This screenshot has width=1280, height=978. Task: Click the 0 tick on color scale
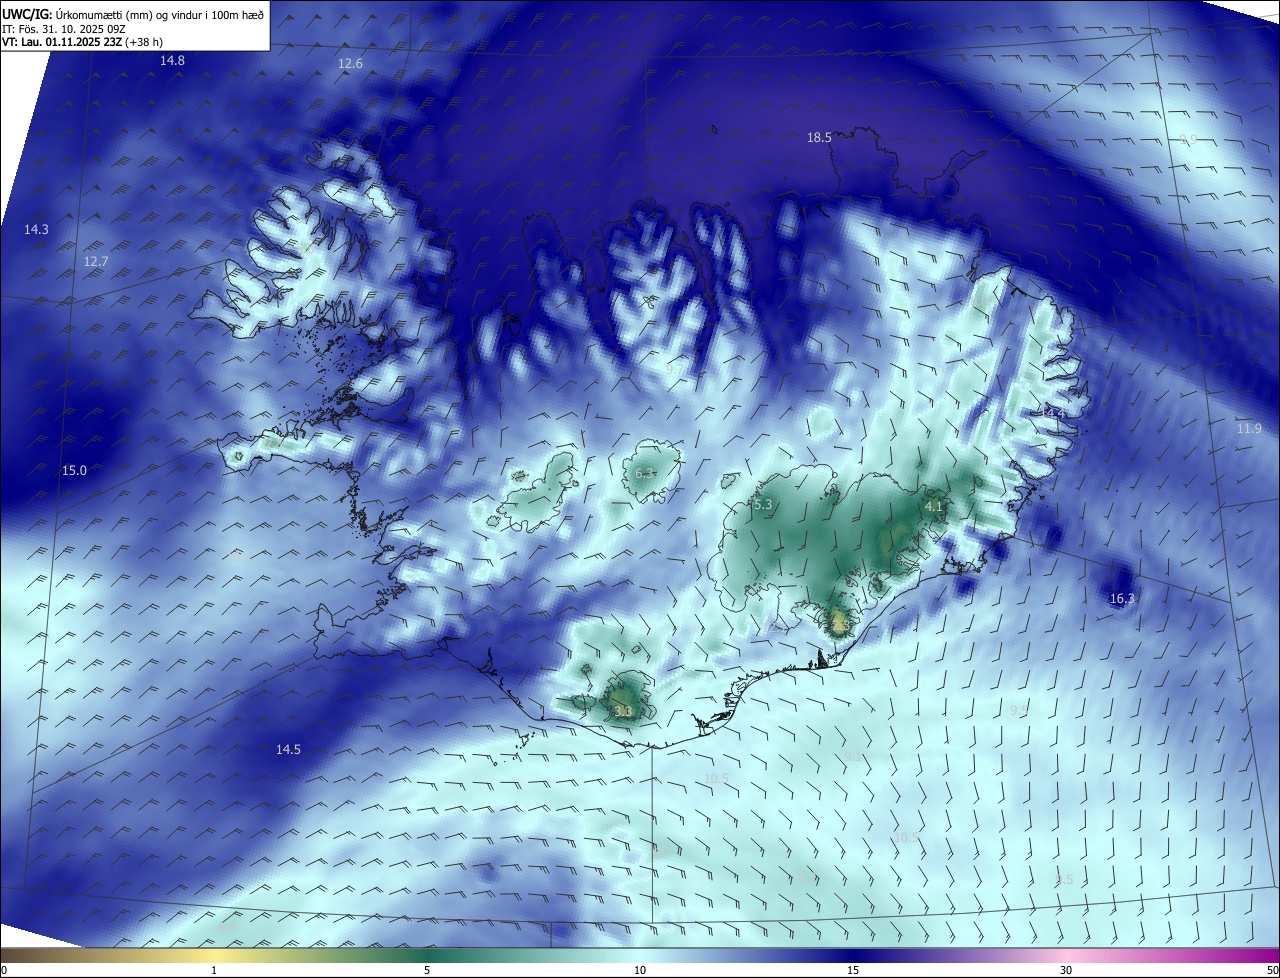tap(4, 971)
